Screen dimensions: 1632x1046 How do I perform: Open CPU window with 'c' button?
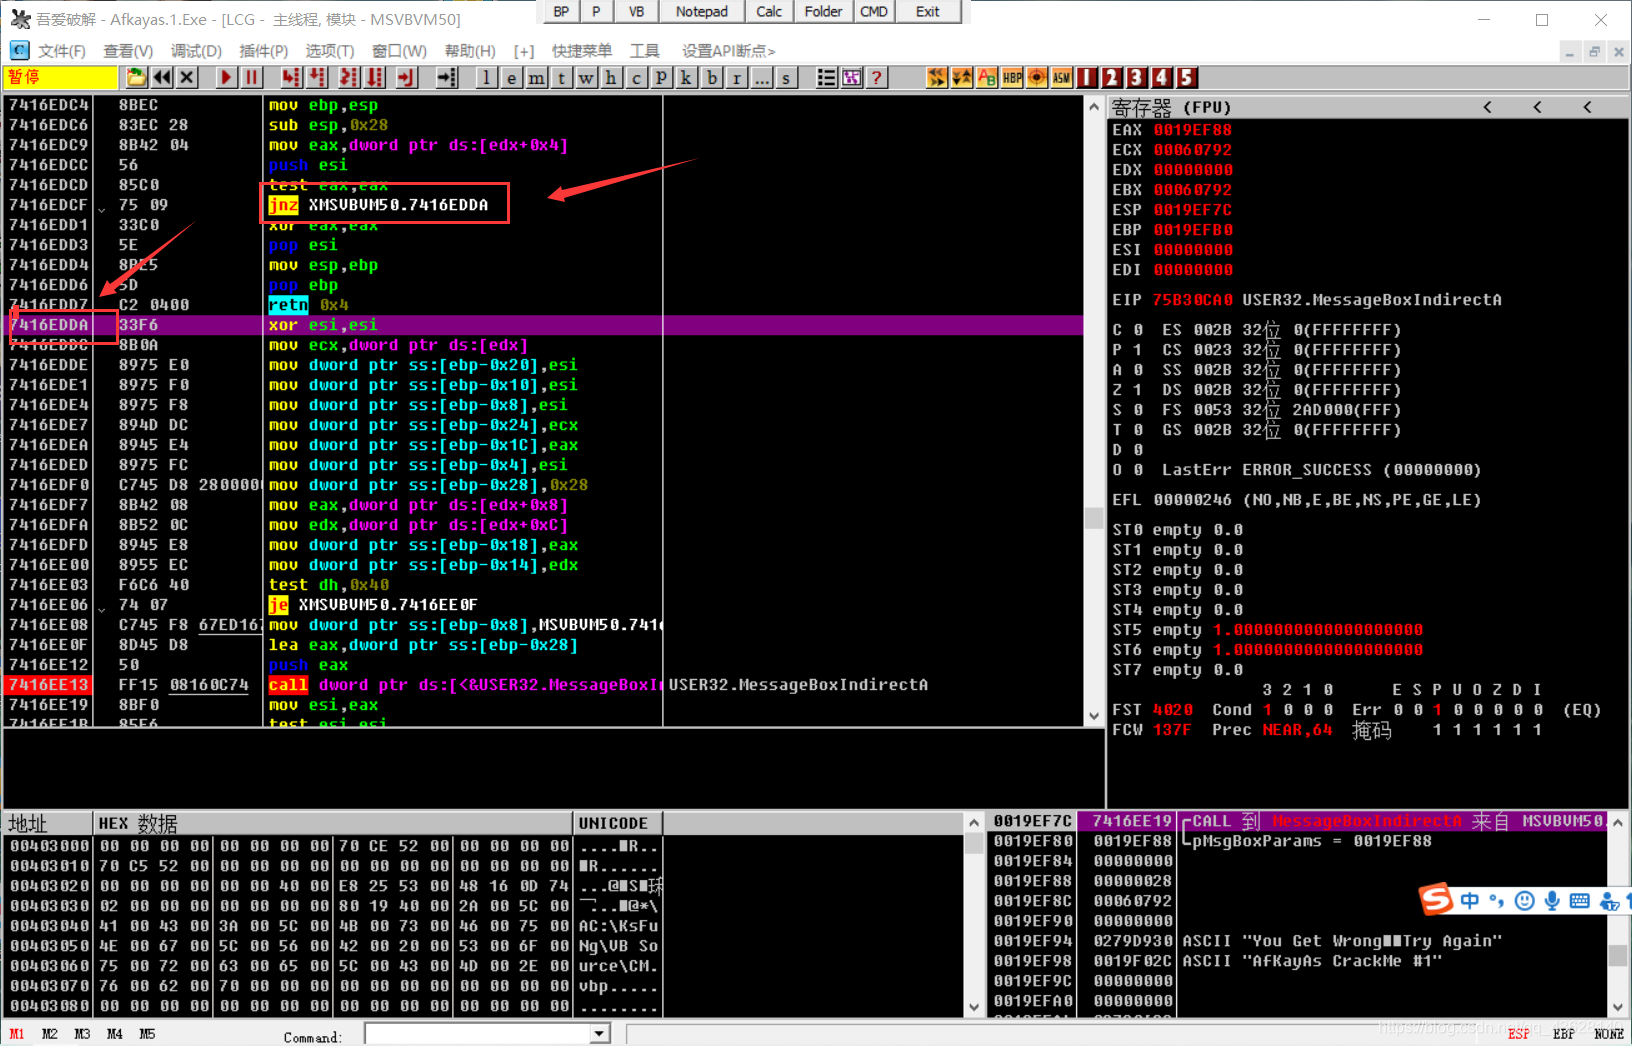pos(636,77)
